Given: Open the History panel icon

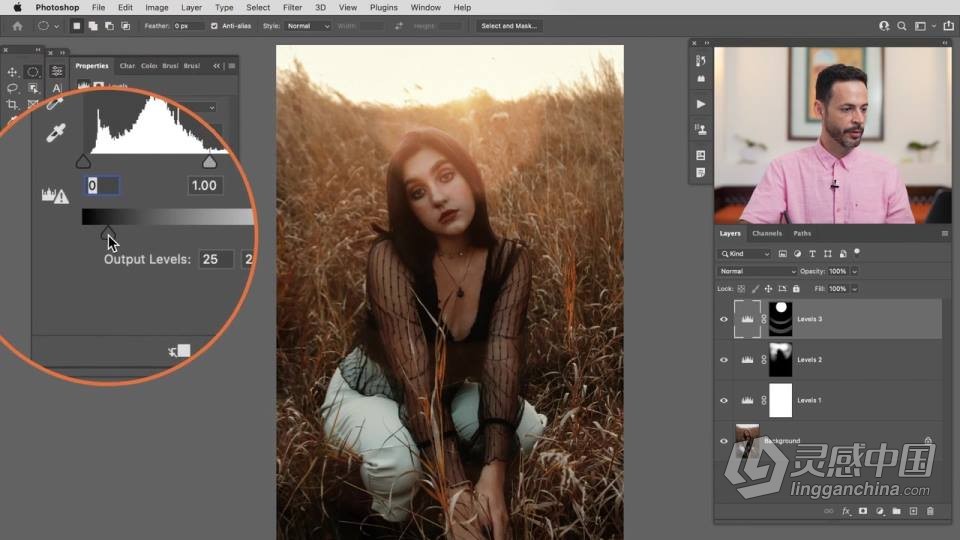Looking at the screenshot, I should tap(701, 61).
